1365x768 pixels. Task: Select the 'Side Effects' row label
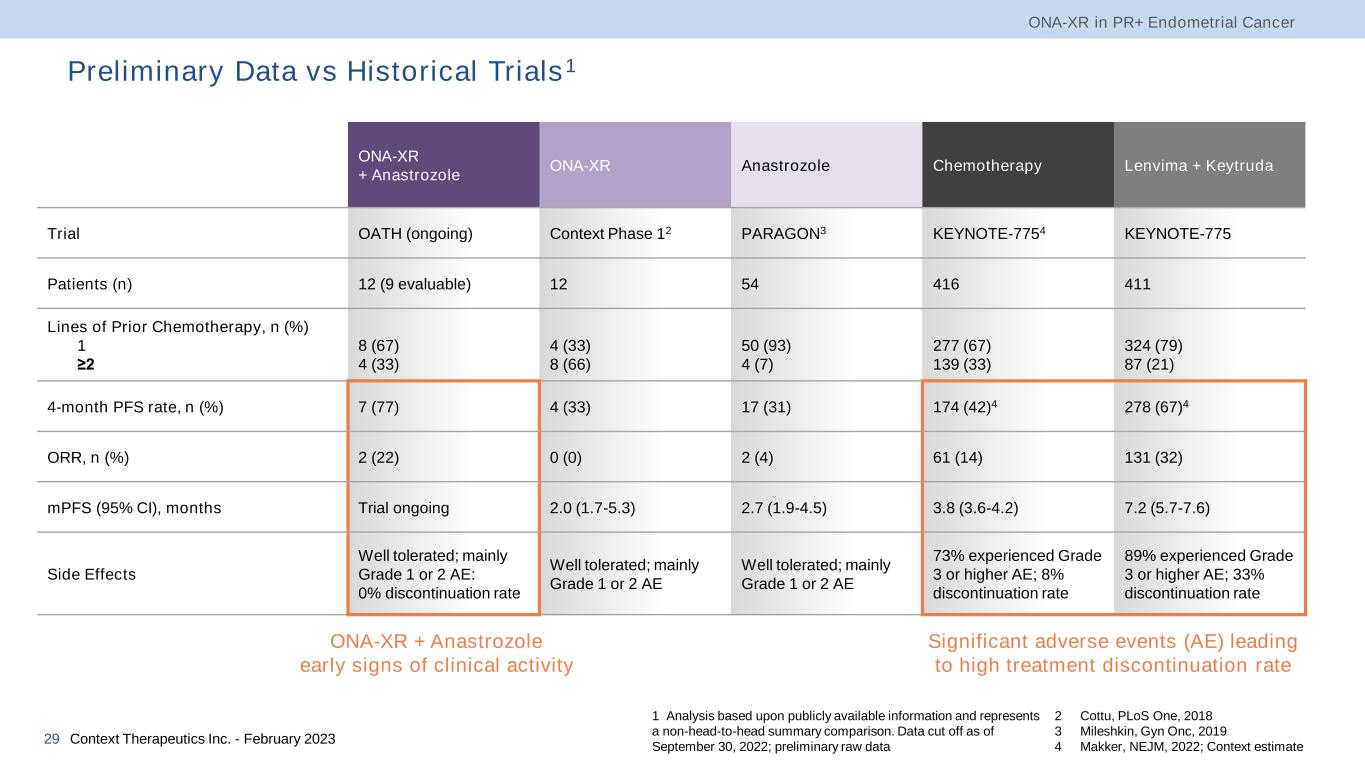click(x=92, y=574)
